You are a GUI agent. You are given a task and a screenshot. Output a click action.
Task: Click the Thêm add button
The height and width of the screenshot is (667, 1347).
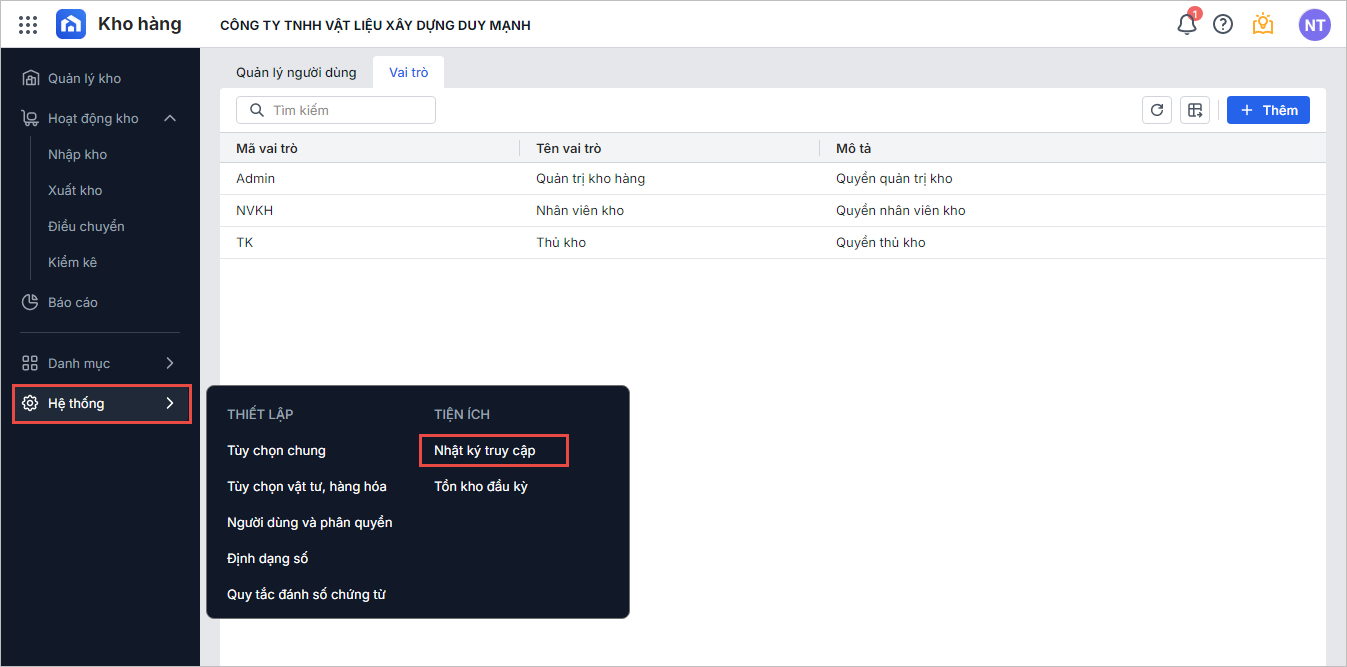1268,110
